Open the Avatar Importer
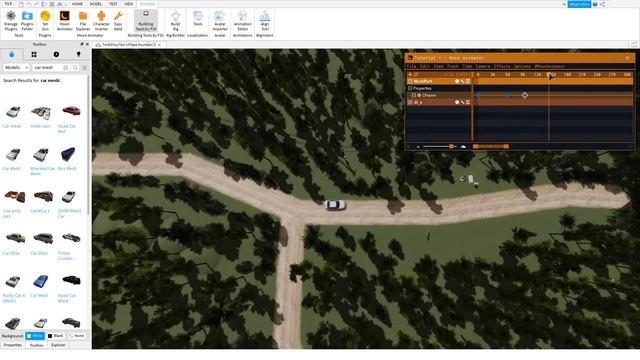The height and width of the screenshot is (360, 640). click(220, 21)
